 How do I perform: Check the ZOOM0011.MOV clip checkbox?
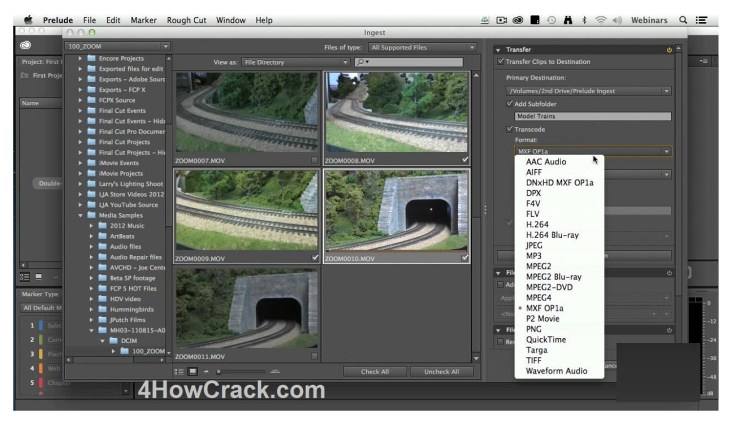tap(315, 356)
